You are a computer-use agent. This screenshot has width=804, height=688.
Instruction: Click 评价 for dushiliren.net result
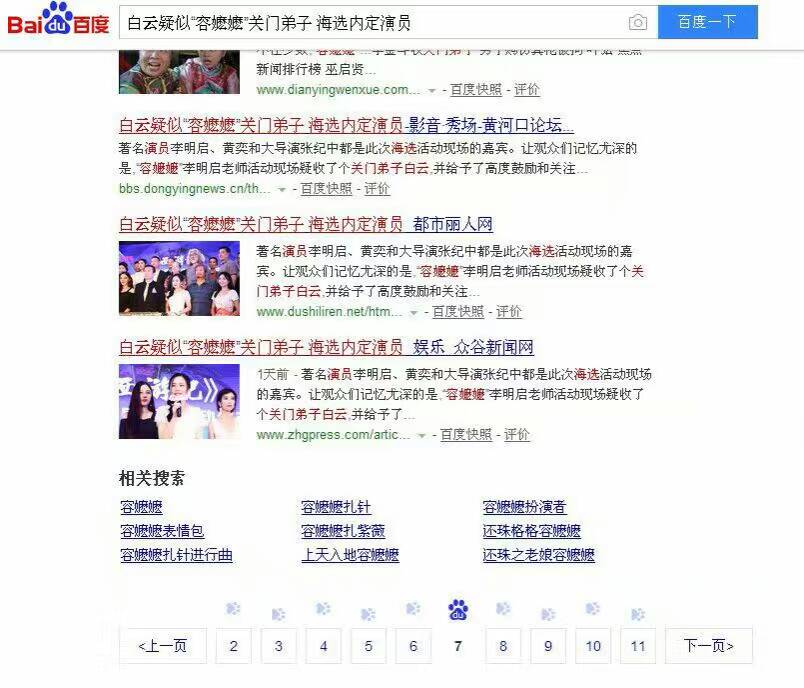point(509,312)
